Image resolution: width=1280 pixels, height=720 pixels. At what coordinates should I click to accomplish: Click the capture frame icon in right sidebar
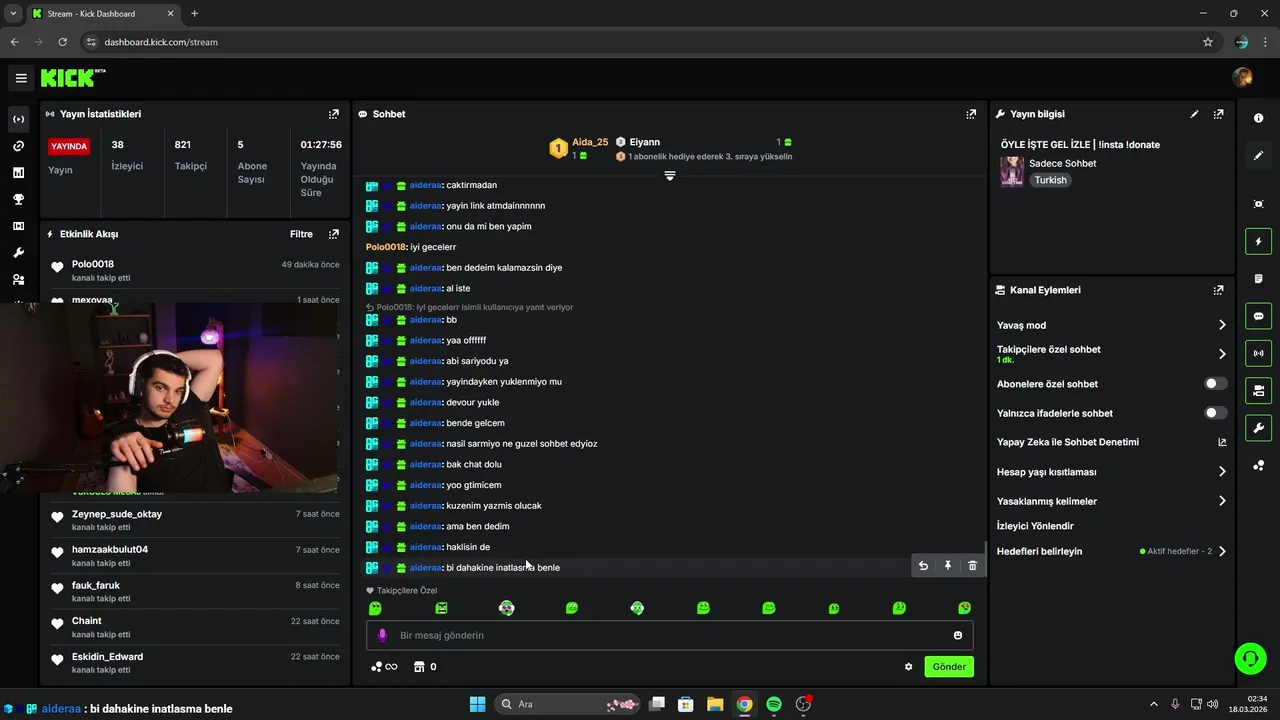tap(1258, 204)
